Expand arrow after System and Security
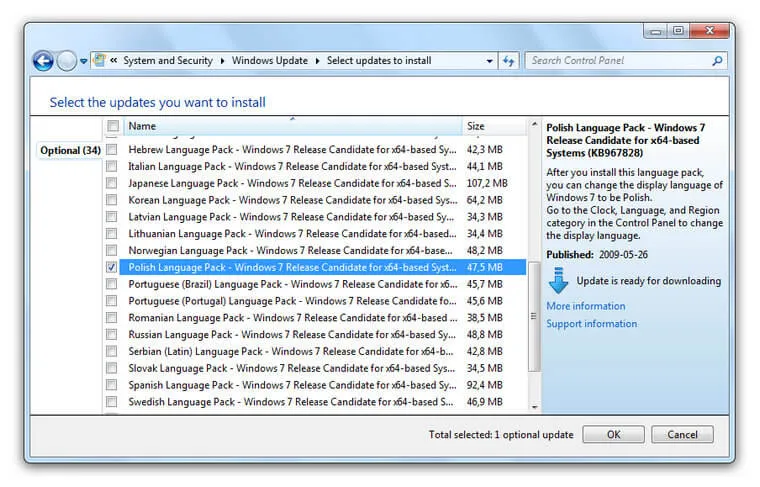 tap(222, 61)
